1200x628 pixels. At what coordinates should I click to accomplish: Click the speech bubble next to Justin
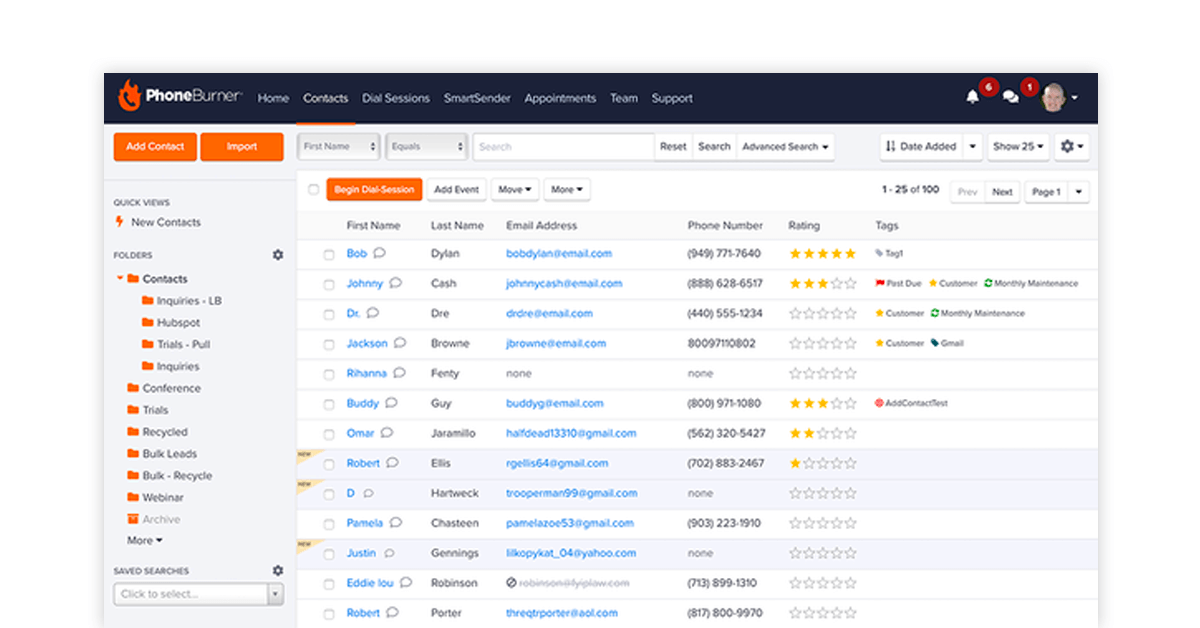[389, 553]
